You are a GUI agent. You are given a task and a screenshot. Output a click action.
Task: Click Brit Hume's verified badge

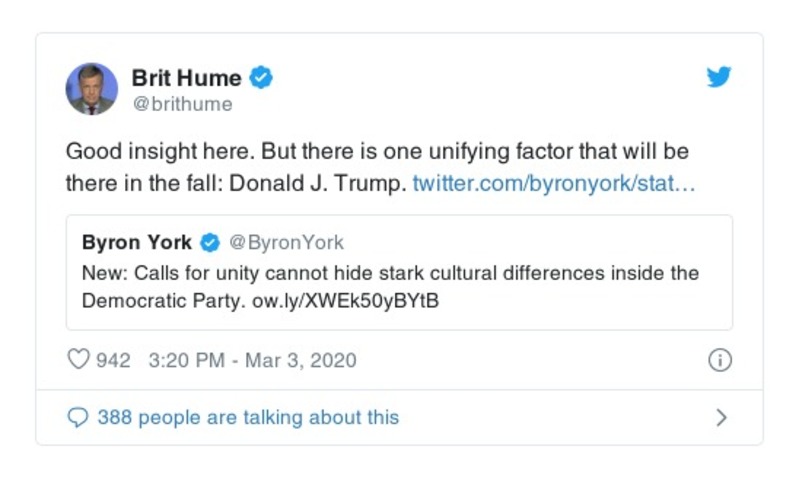(262, 77)
